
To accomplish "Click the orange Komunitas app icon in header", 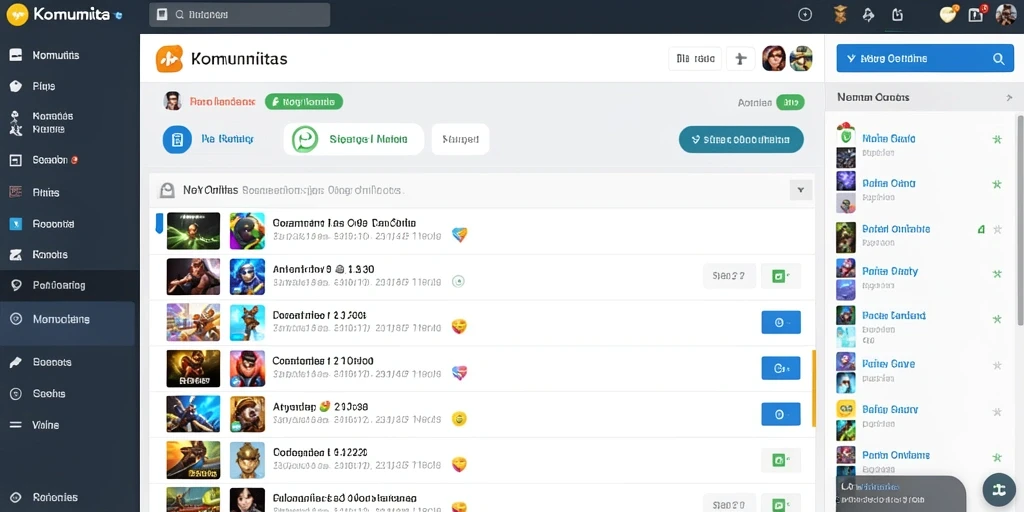I will (x=169, y=59).
